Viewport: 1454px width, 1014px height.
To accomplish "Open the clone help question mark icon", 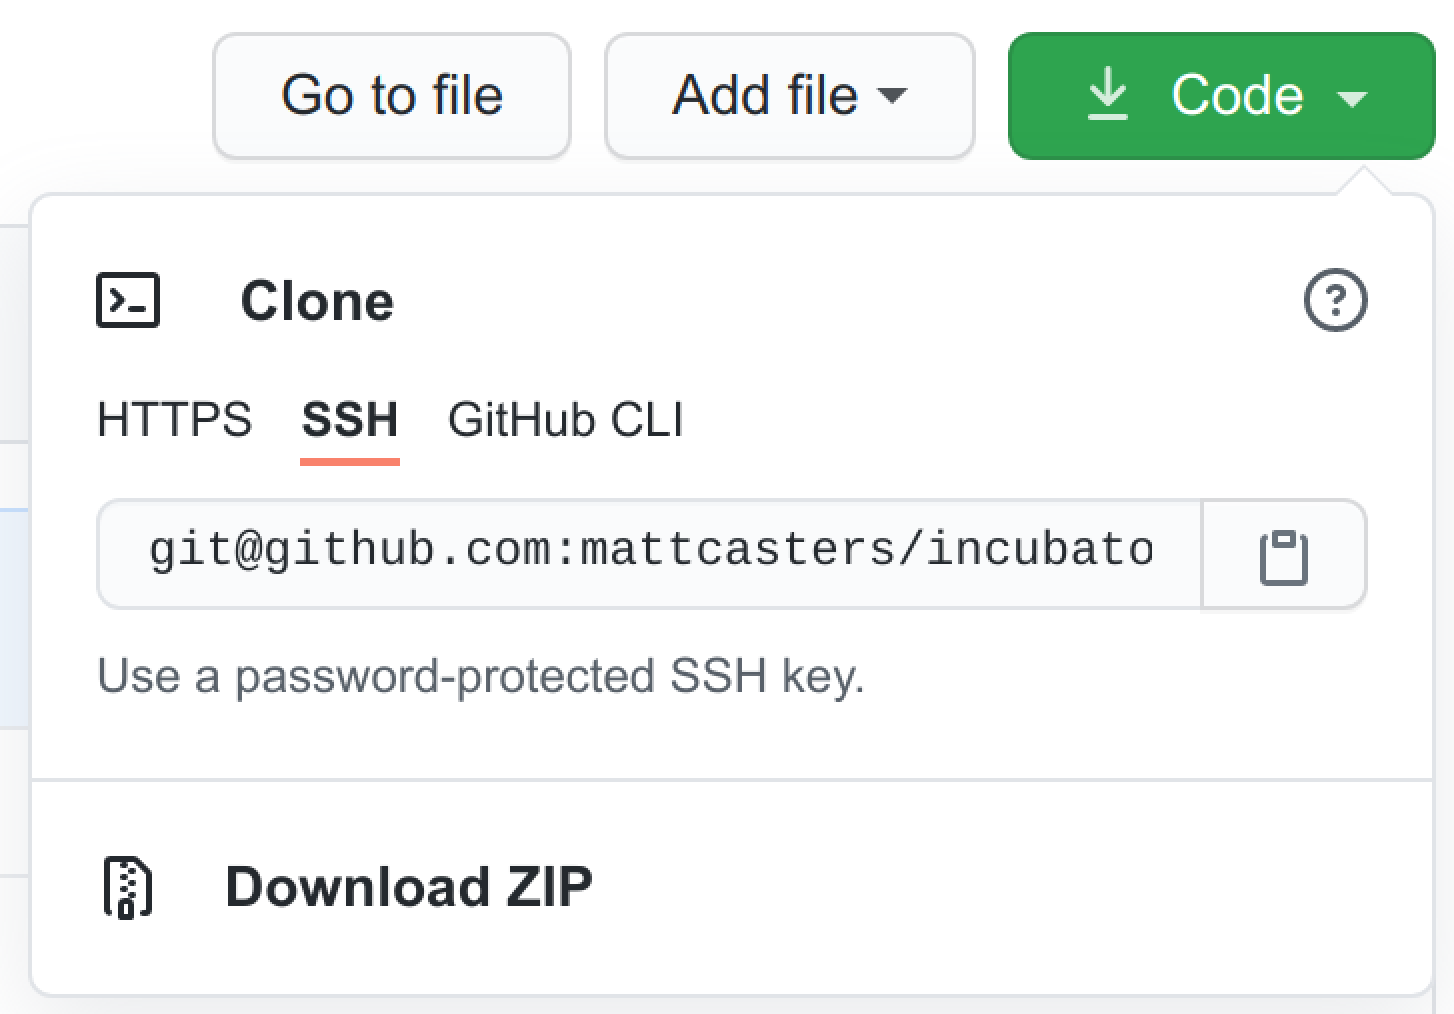I will 1335,300.
